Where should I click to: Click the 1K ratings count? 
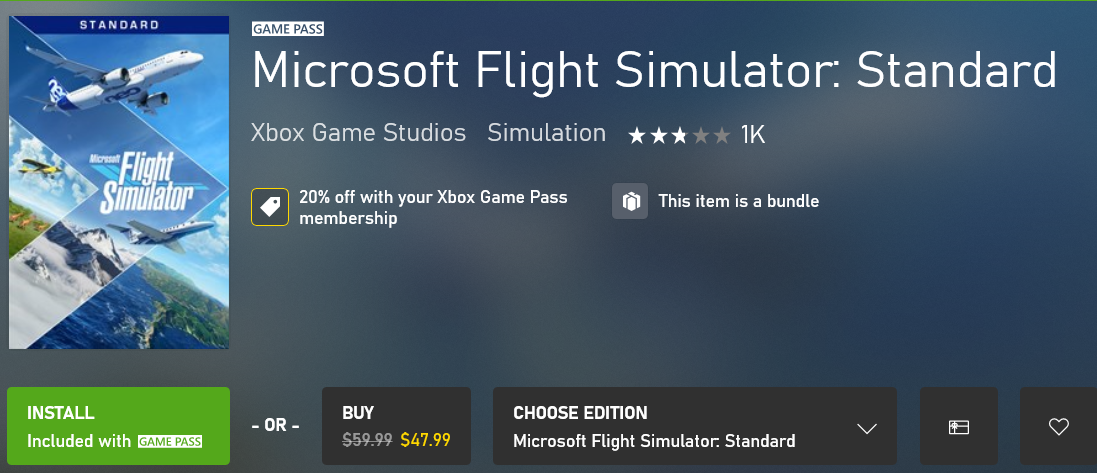pyautogui.click(x=753, y=135)
